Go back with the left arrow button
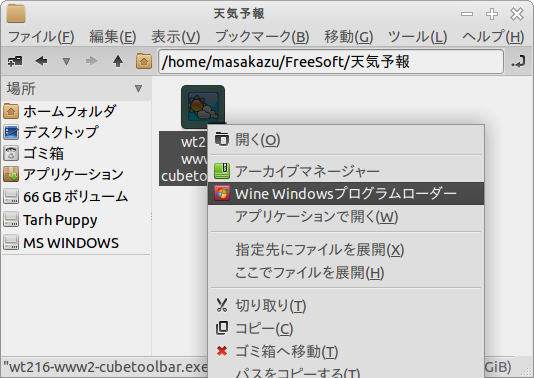534x378 pixels. click(42, 61)
